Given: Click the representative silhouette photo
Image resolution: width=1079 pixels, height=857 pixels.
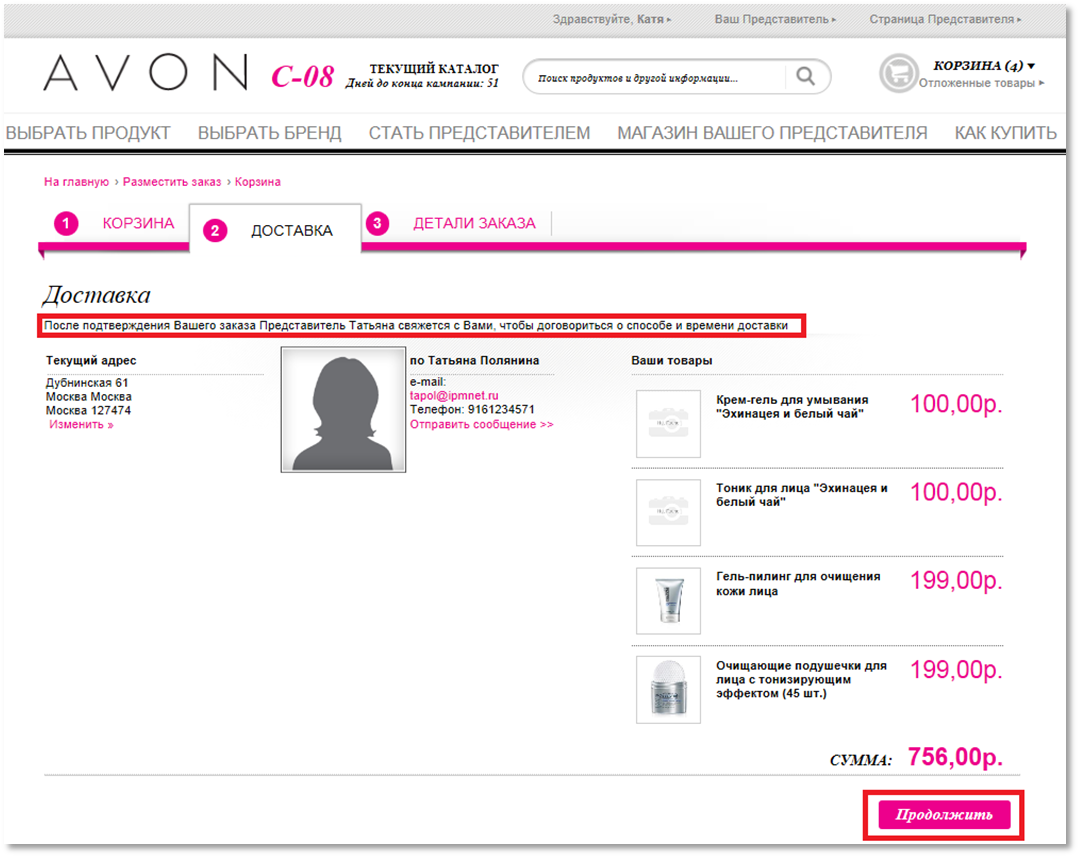Looking at the screenshot, I should click(343, 410).
